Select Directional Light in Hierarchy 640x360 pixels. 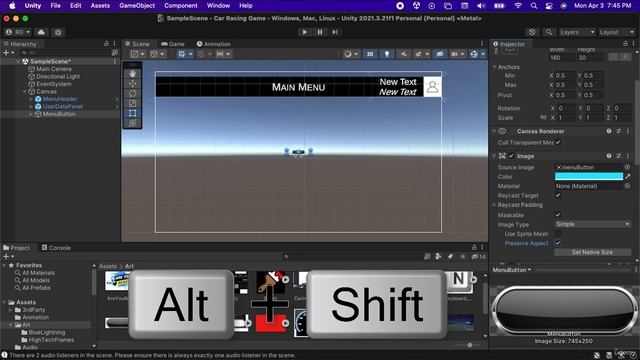tap(58, 76)
